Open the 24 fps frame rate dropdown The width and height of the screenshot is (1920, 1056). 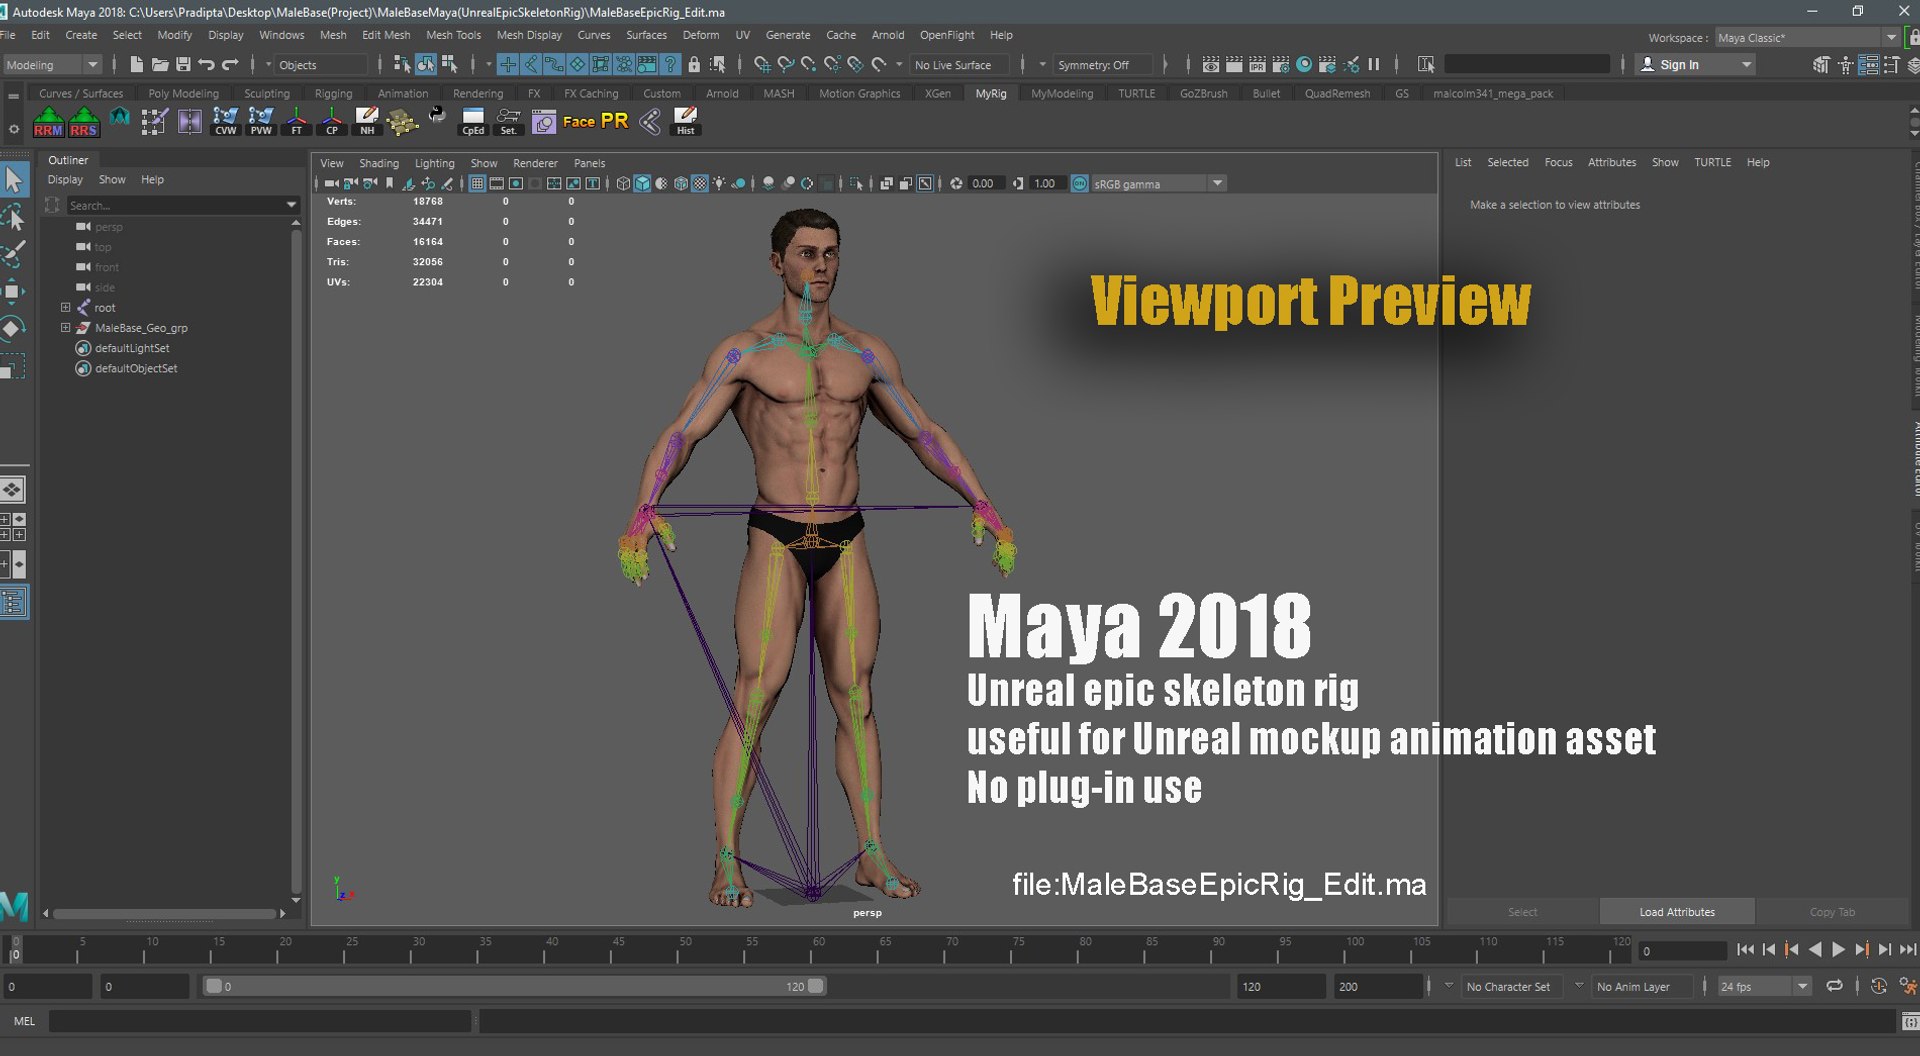[x=1764, y=987]
